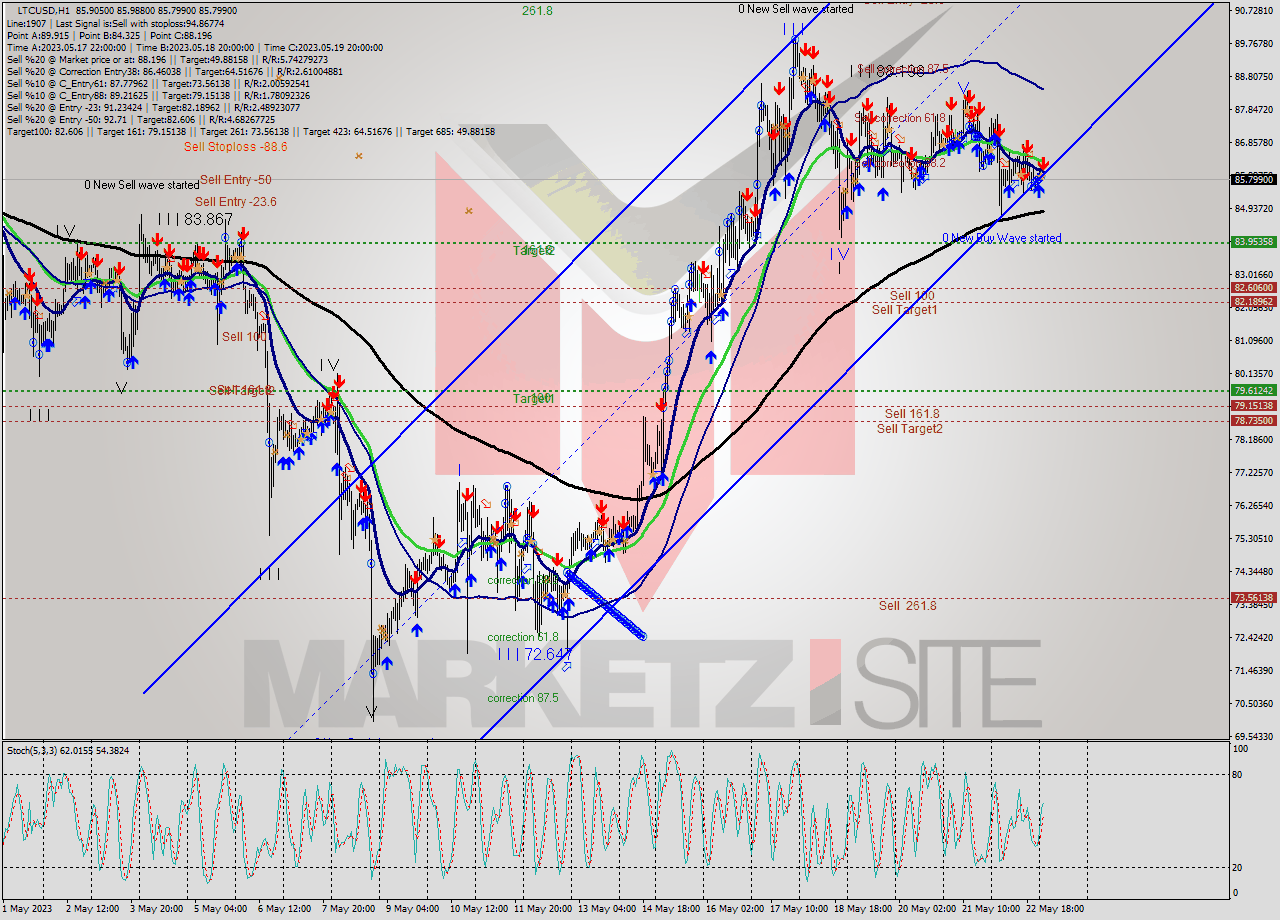1280x920 pixels.
Task: Click the red 73.56138 price tag
Action: 1254,598
